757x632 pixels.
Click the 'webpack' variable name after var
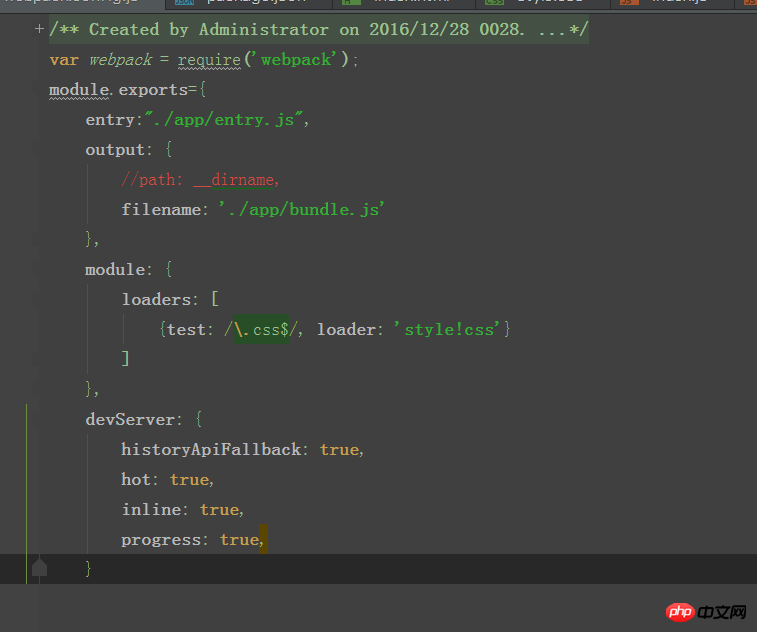click(x=120, y=60)
